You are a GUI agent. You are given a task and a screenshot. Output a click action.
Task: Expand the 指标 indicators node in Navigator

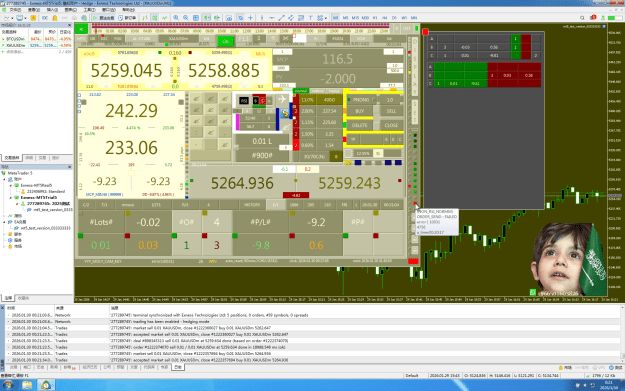[5, 216]
